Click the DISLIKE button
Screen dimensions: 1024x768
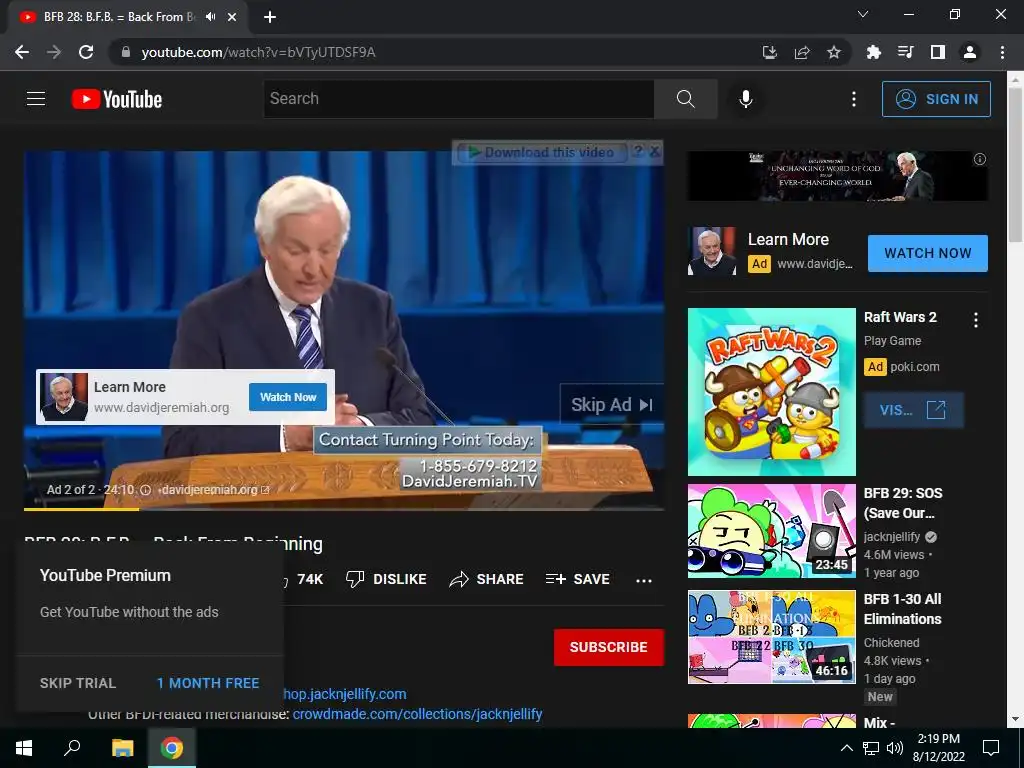386,579
